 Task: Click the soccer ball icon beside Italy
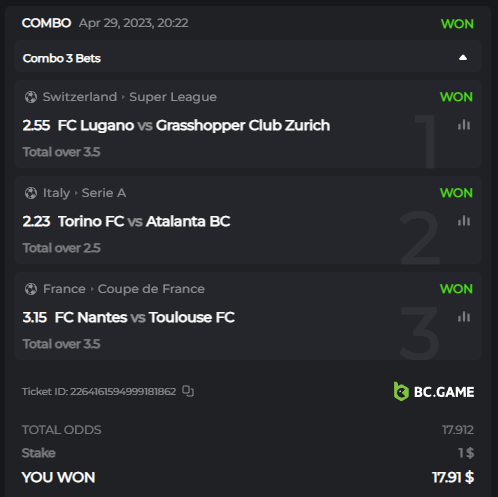click(x=31, y=193)
